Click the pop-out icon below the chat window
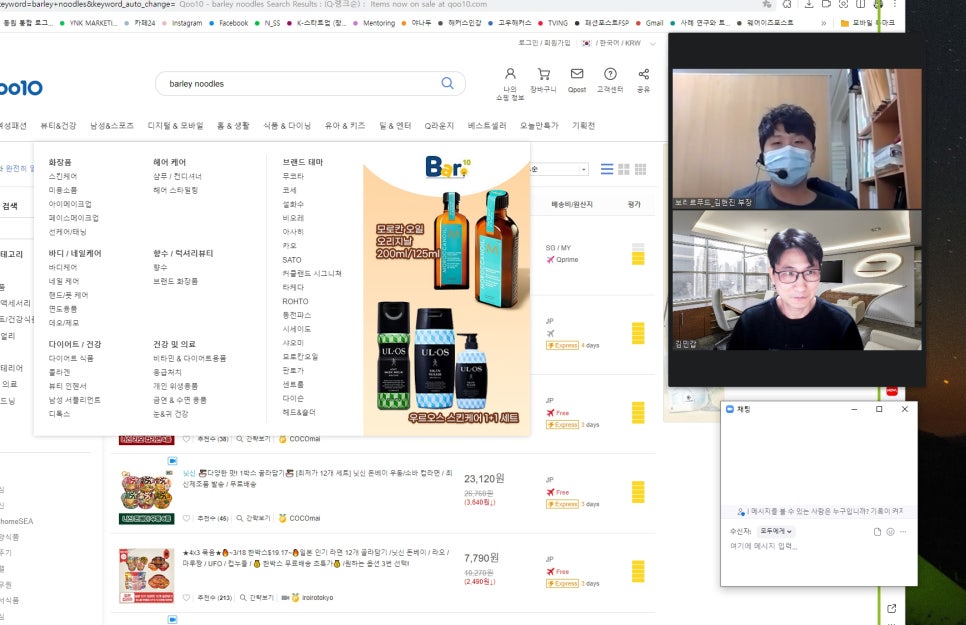966x625 pixels. pos(891,608)
